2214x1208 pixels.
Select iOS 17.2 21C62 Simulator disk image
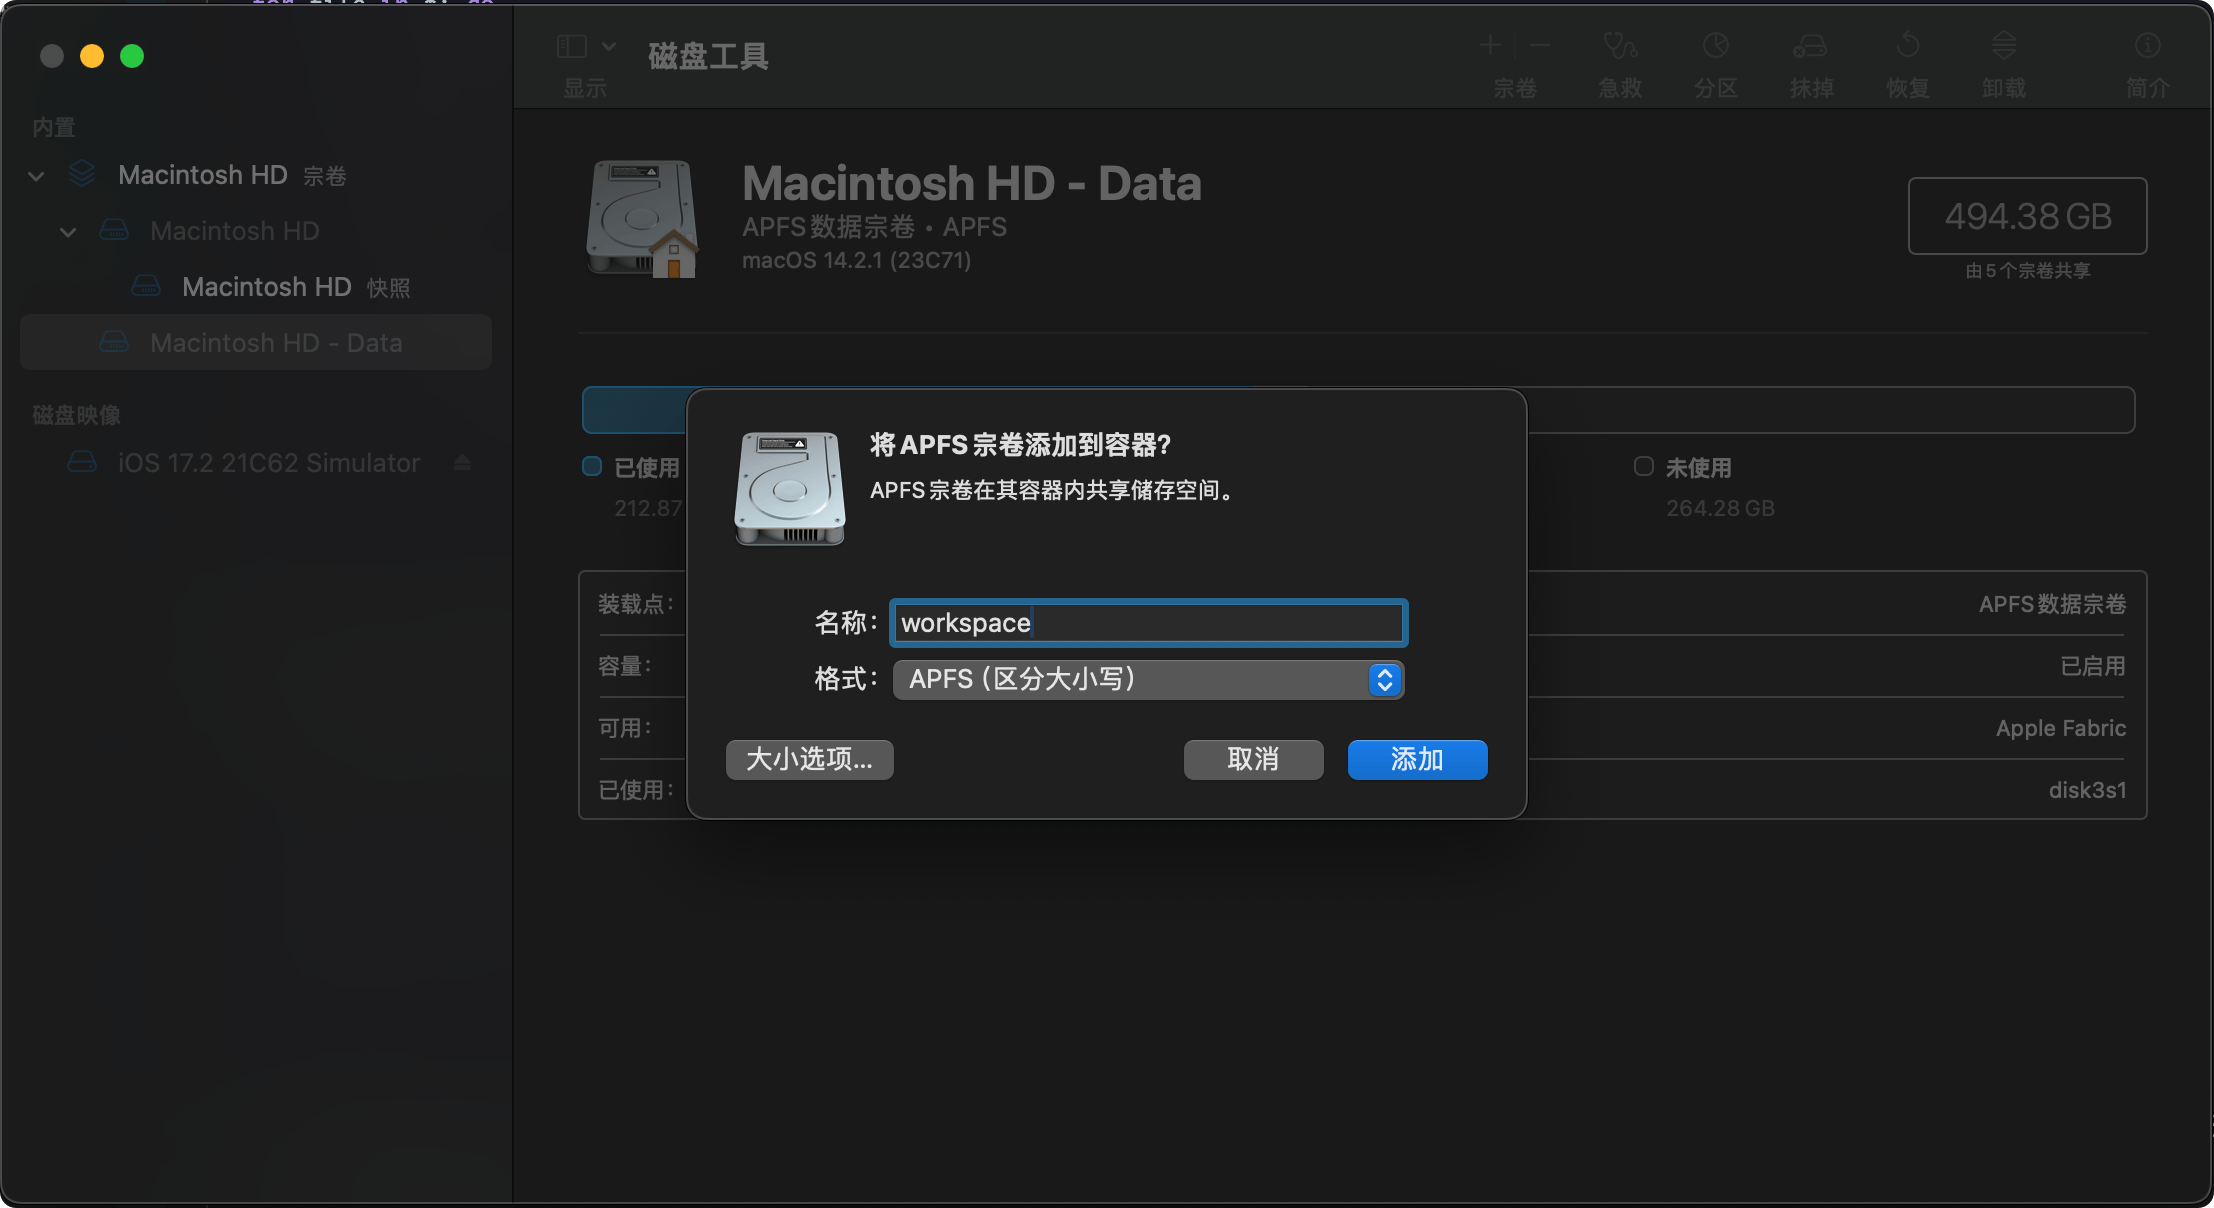pyautogui.click(x=256, y=463)
